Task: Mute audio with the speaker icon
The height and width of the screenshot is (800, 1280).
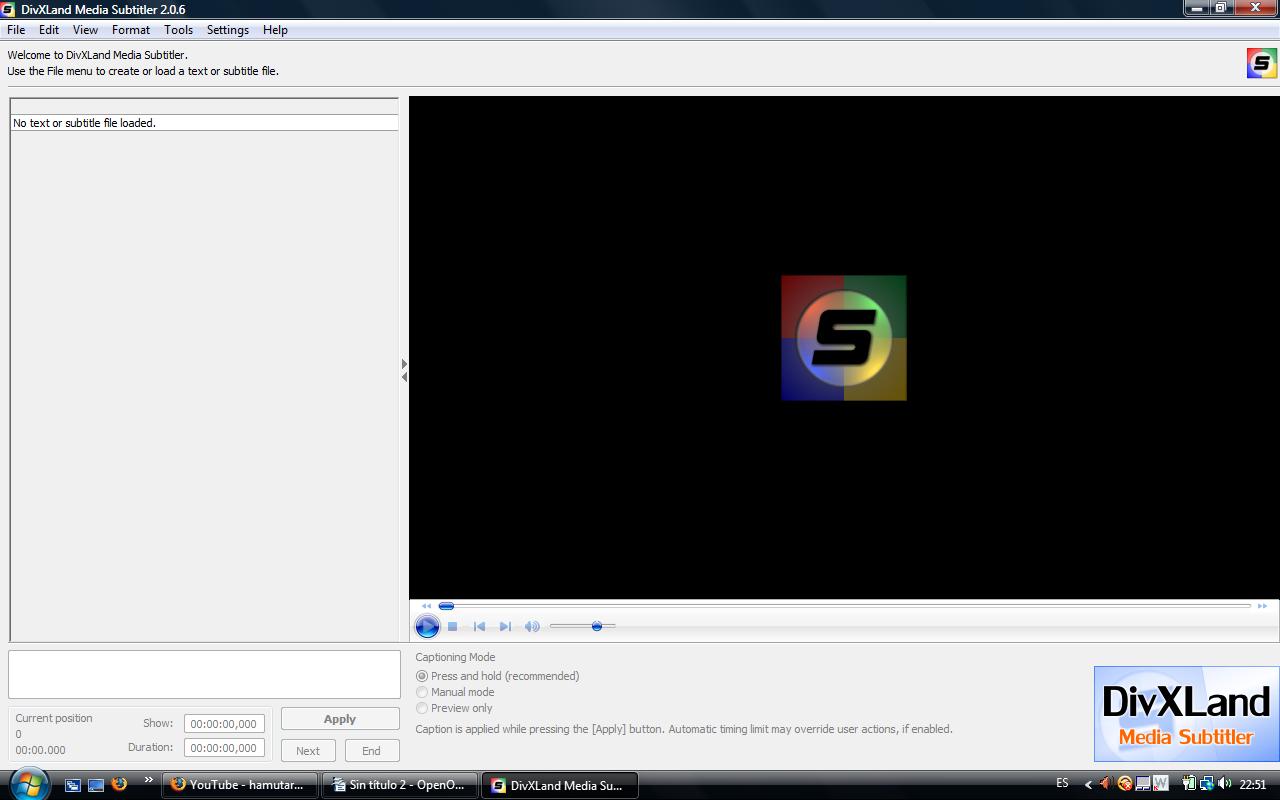Action: click(532, 626)
